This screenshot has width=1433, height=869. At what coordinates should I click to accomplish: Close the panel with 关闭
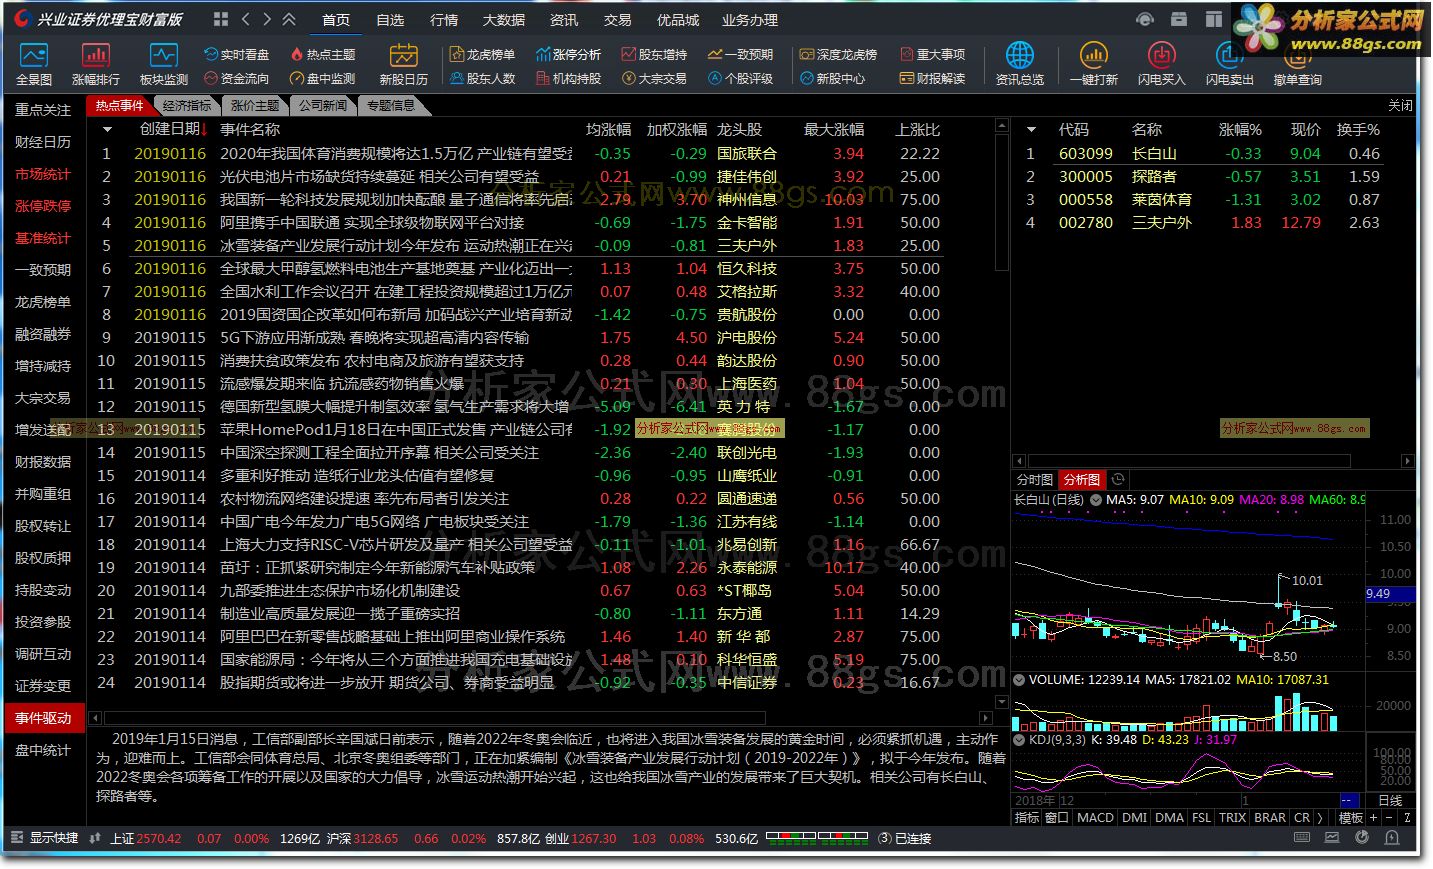pyautogui.click(x=1400, y=105)
